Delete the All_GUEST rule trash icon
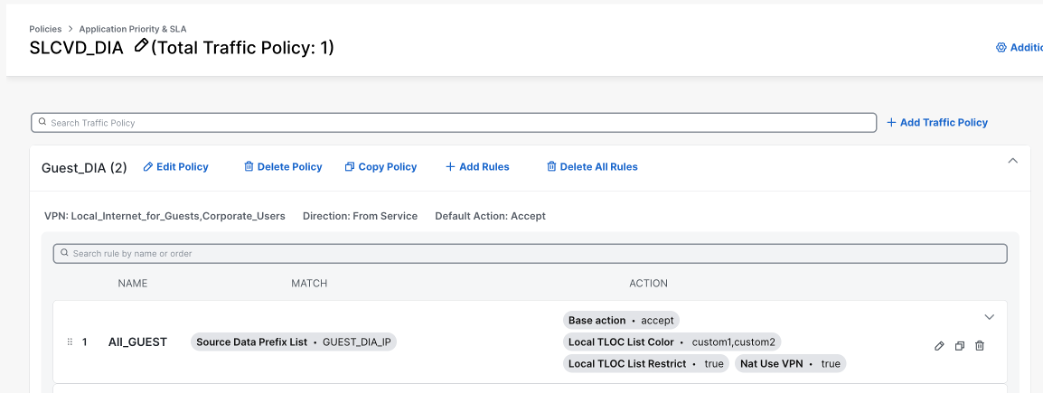The image size is (1044, 394). (979, 346)
